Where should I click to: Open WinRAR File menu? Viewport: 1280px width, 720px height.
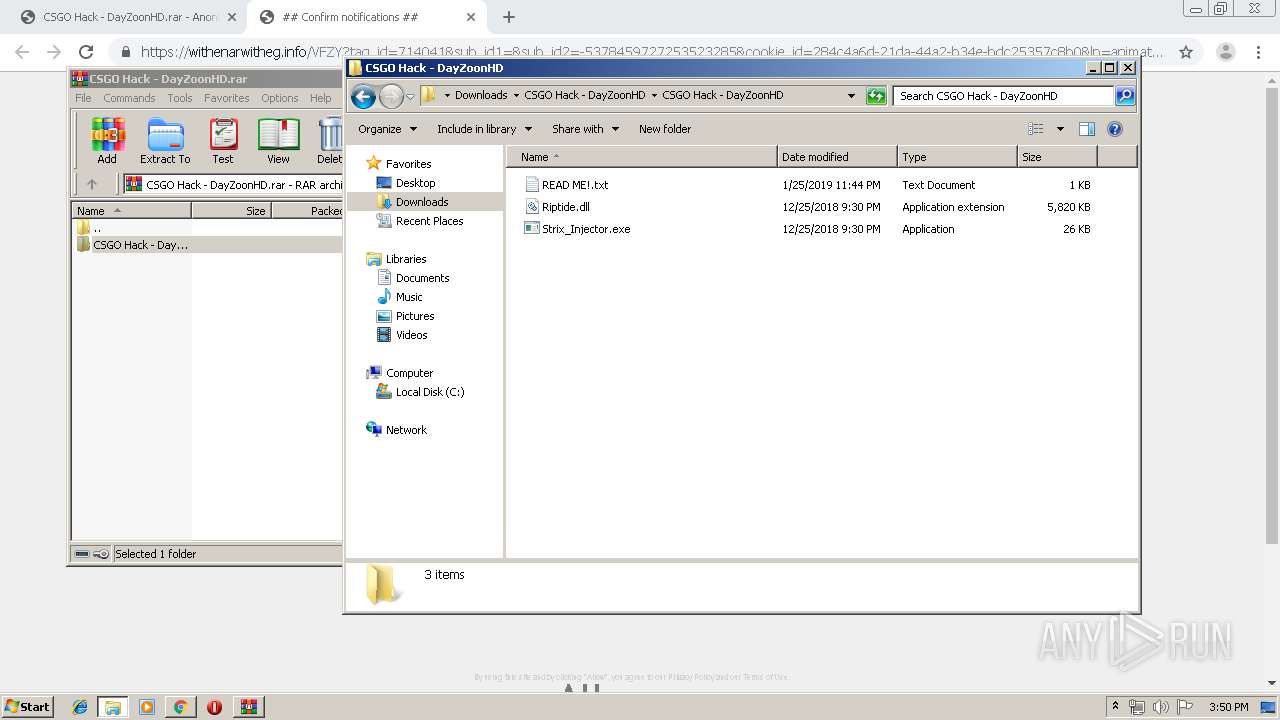tap(83, 98)
